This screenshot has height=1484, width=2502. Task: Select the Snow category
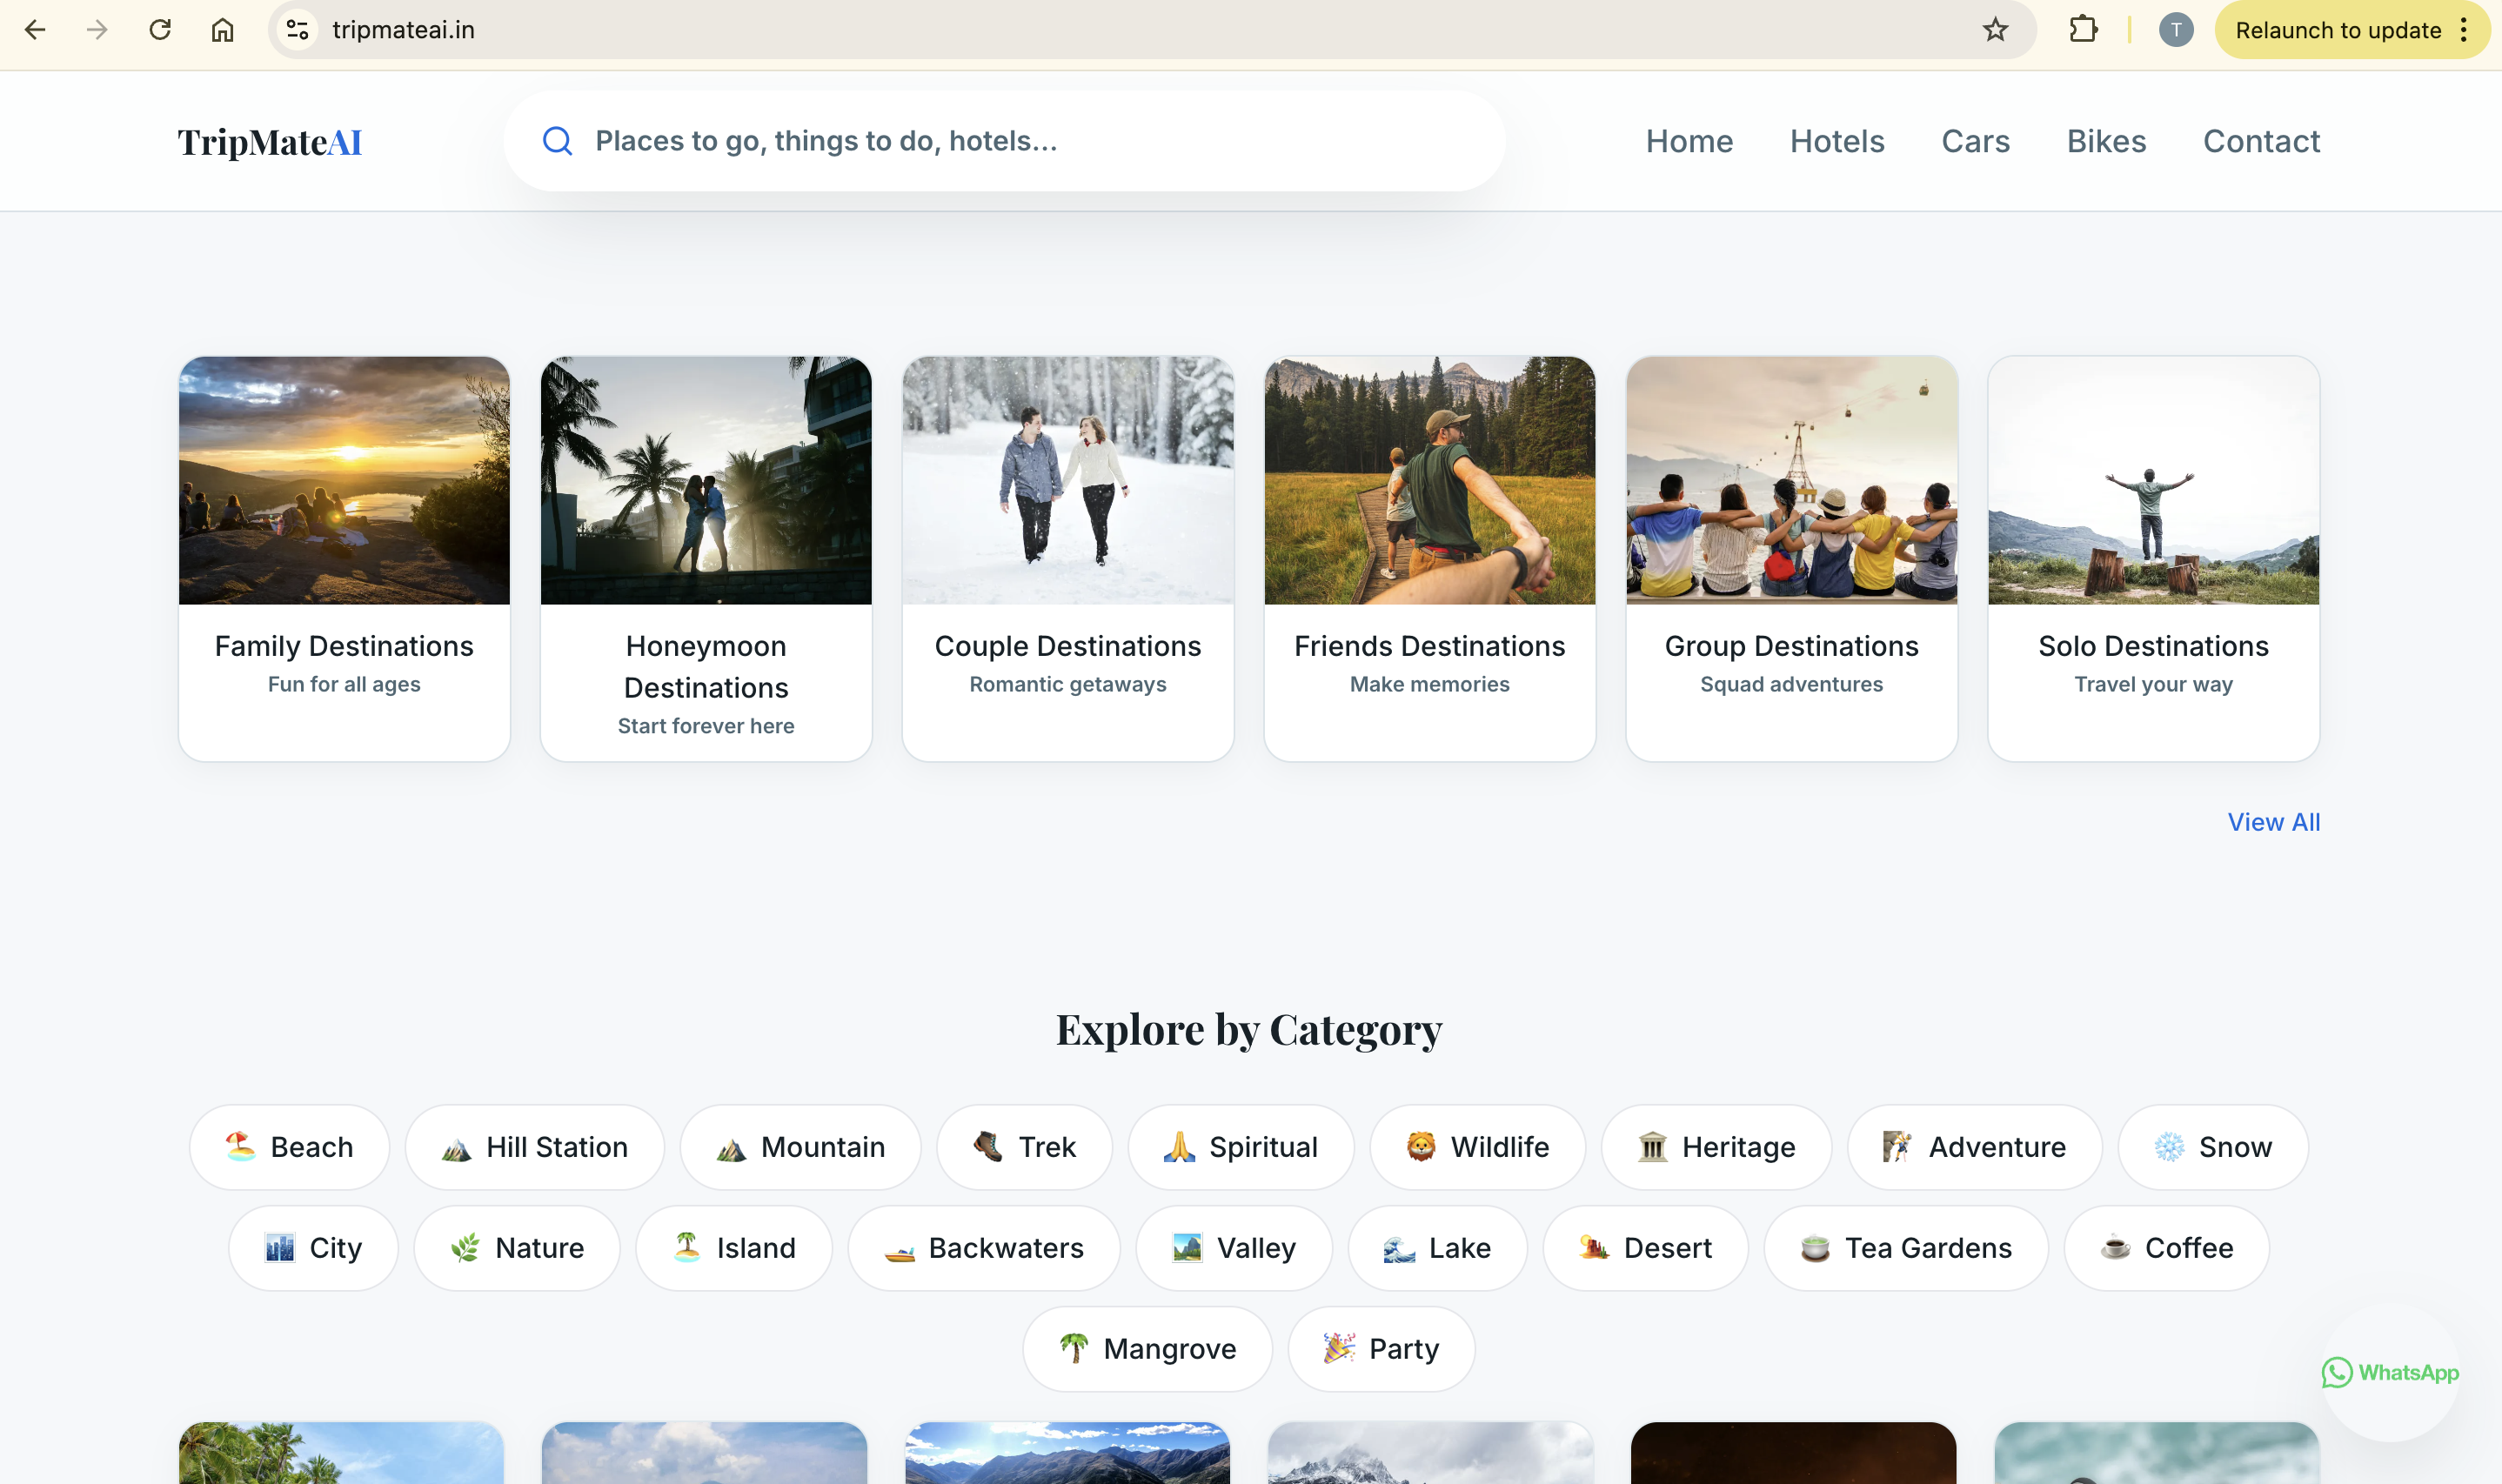(2212, 1146)
